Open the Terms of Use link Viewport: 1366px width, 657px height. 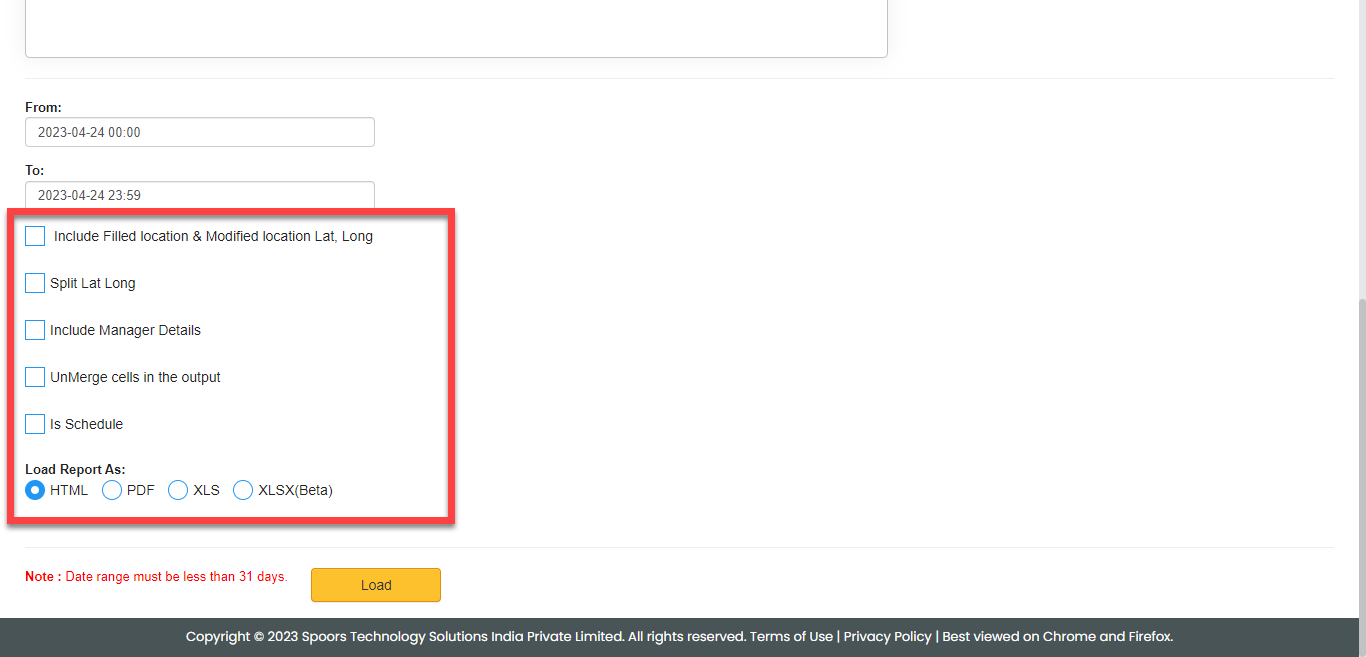pos(791,636)
